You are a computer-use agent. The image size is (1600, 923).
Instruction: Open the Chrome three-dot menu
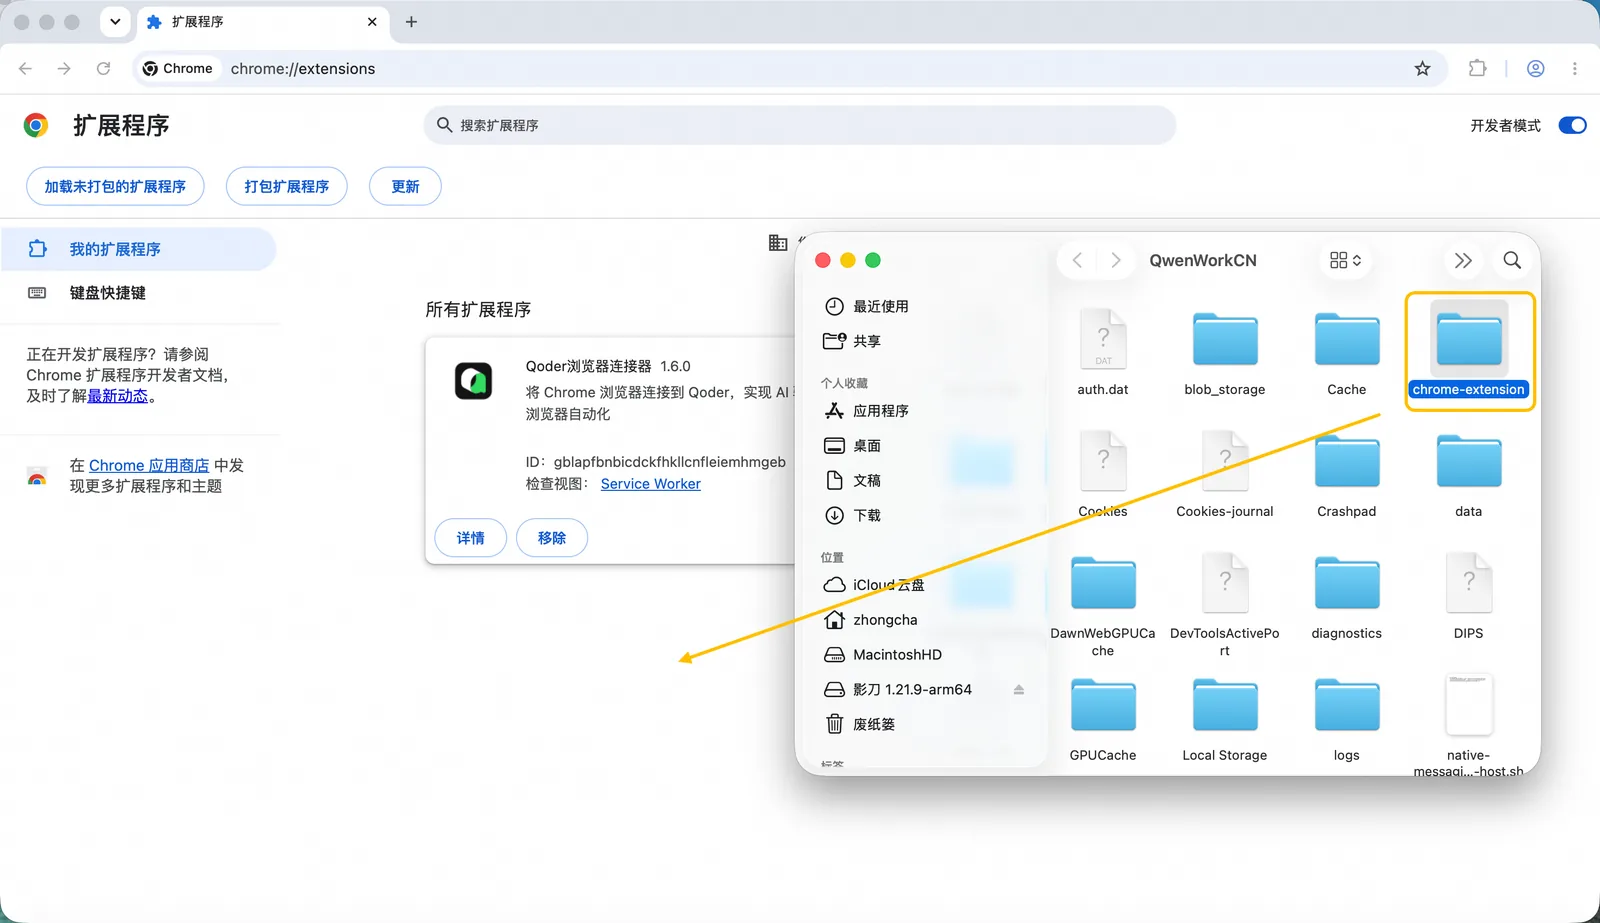tap(1574, 68)
